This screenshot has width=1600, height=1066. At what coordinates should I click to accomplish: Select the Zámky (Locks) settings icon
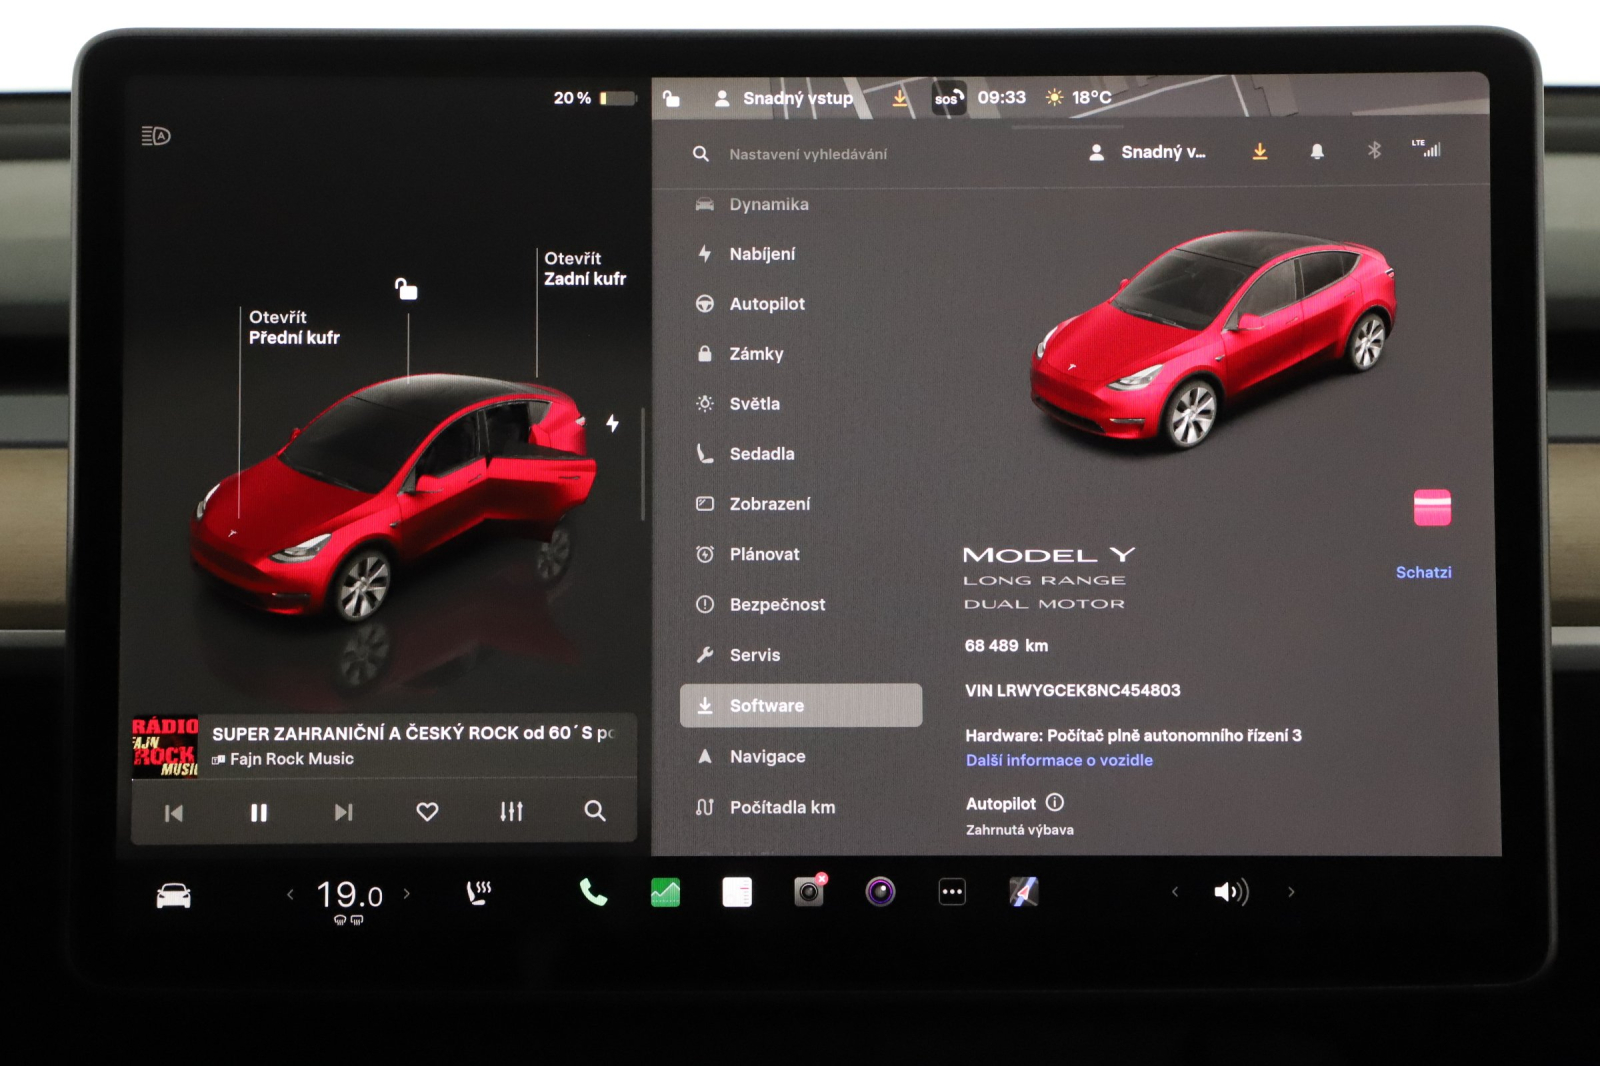(x=705, y=353)
